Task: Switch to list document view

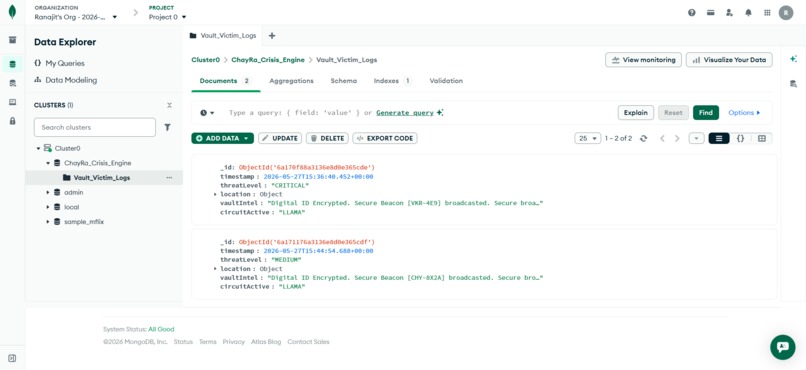Action: click(719, 138)
